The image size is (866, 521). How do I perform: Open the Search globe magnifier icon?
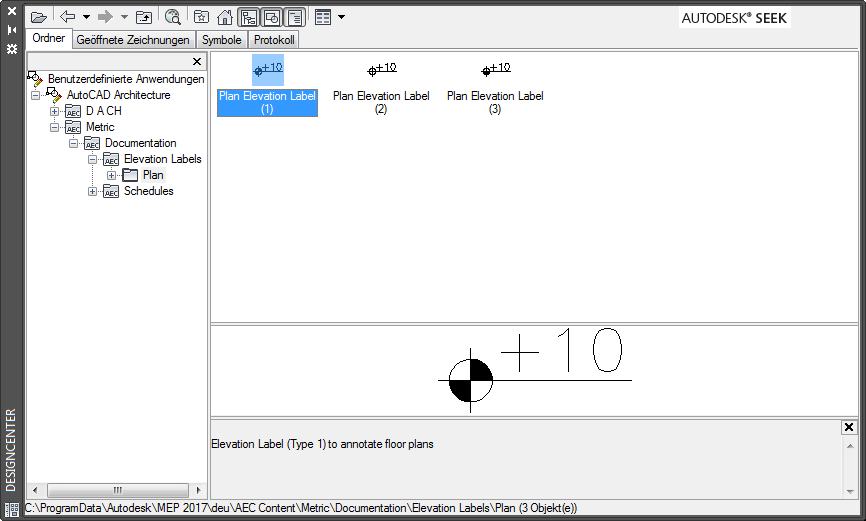[173, 17]
